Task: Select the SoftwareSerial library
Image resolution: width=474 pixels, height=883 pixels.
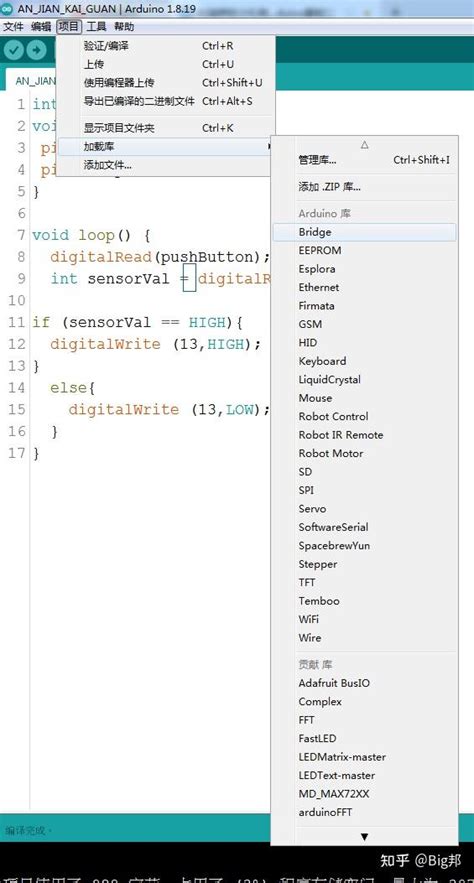Action: tap(364, 527)
